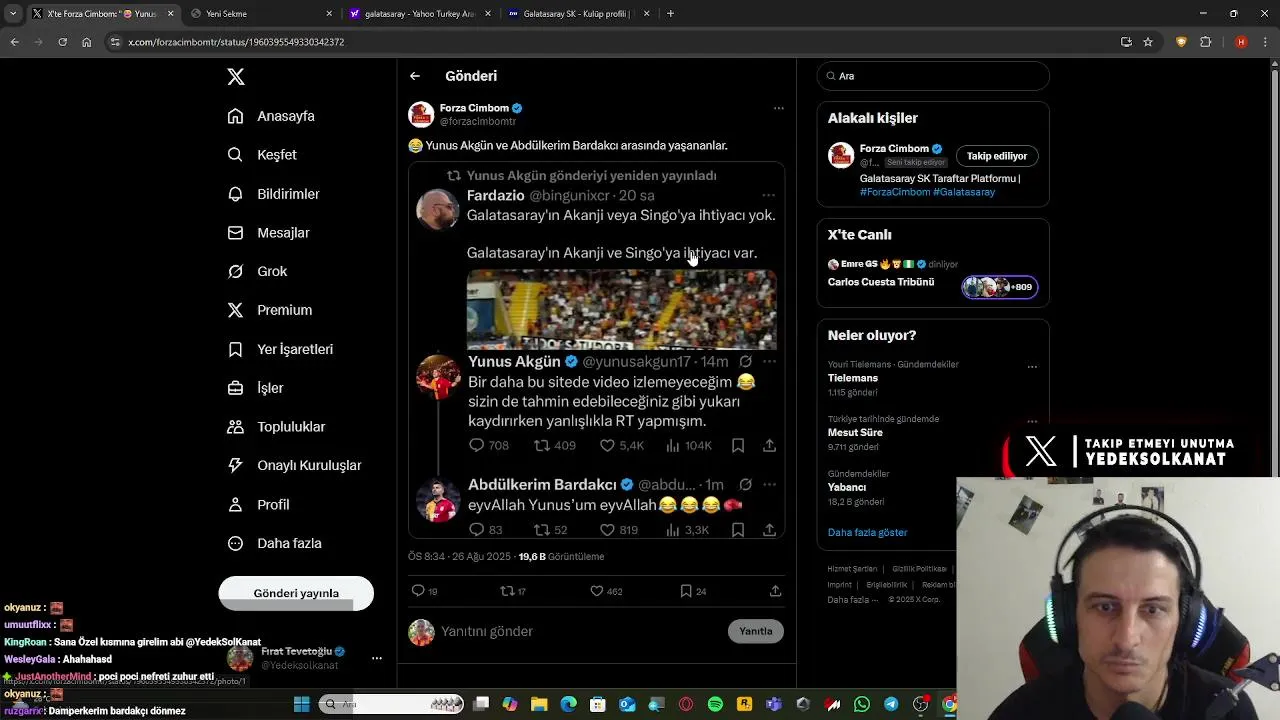Open Fardazio tweet options menu

pyautogui.click(x=768, y=195)
